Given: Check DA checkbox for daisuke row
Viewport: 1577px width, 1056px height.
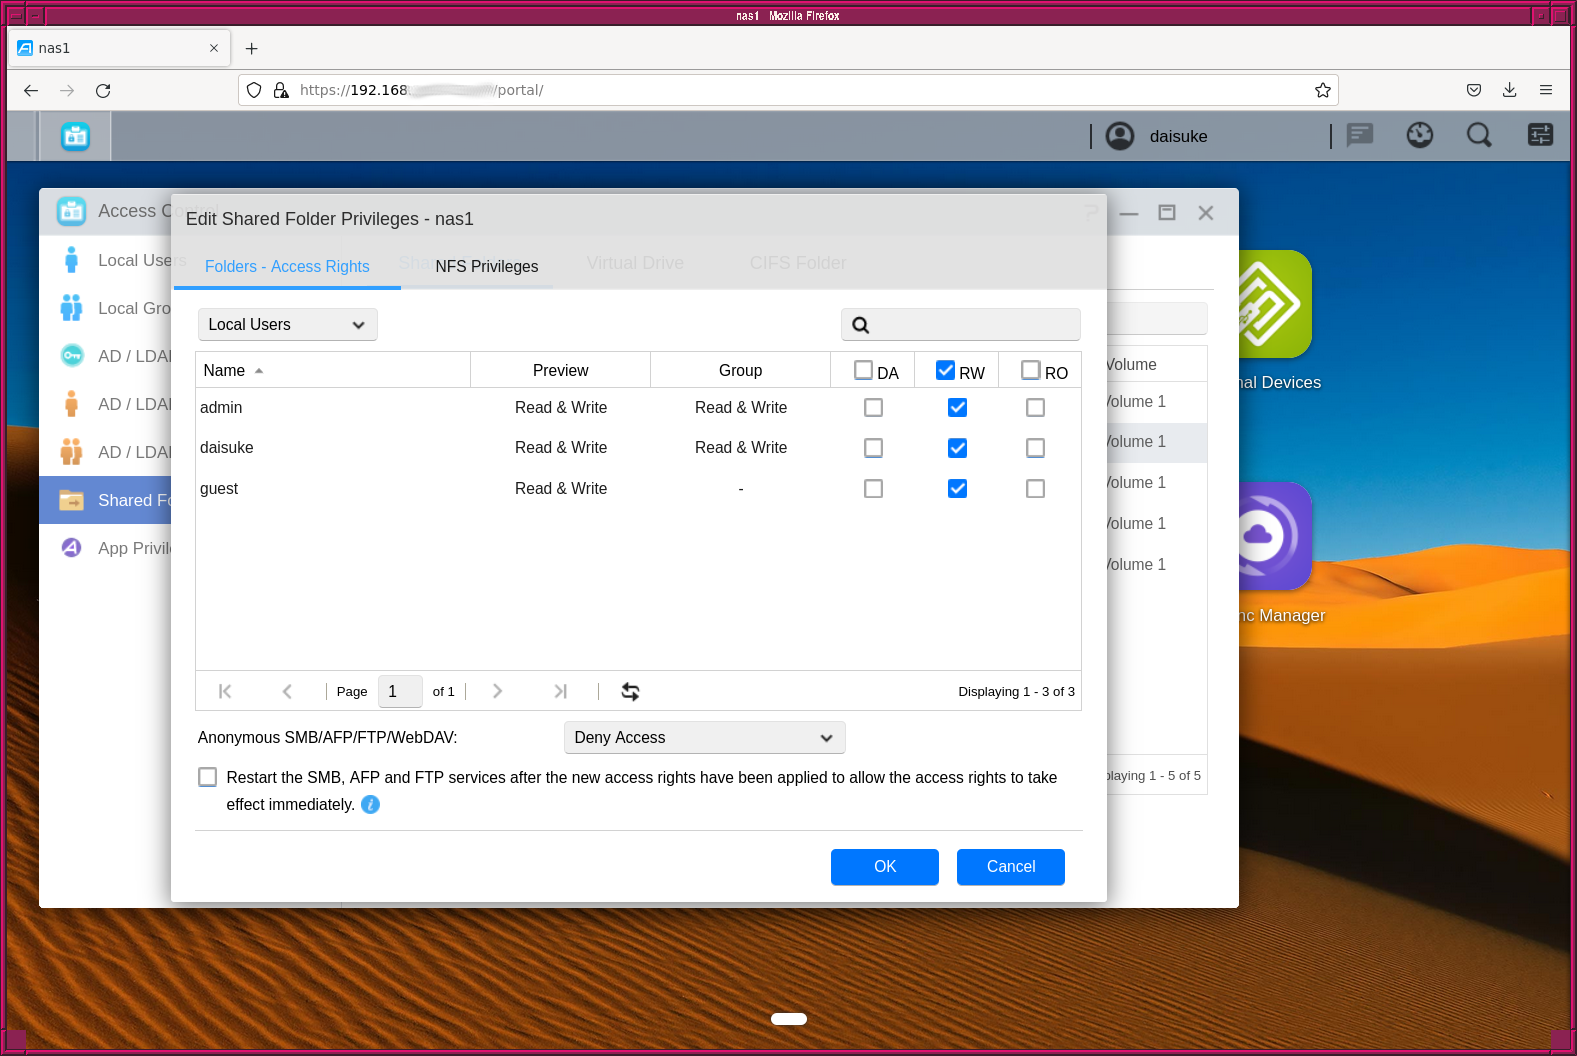Looking at the screenshot, I should point(873,448).
